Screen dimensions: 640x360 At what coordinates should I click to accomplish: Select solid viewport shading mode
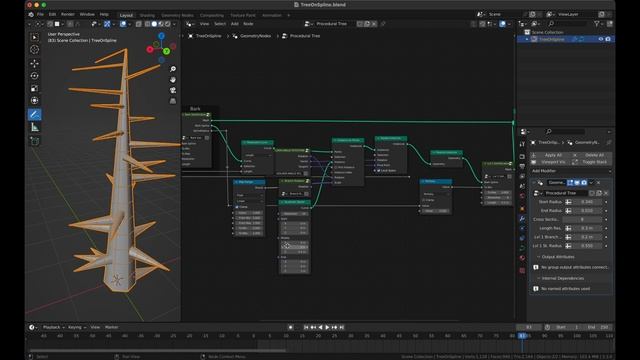(154, 24)
